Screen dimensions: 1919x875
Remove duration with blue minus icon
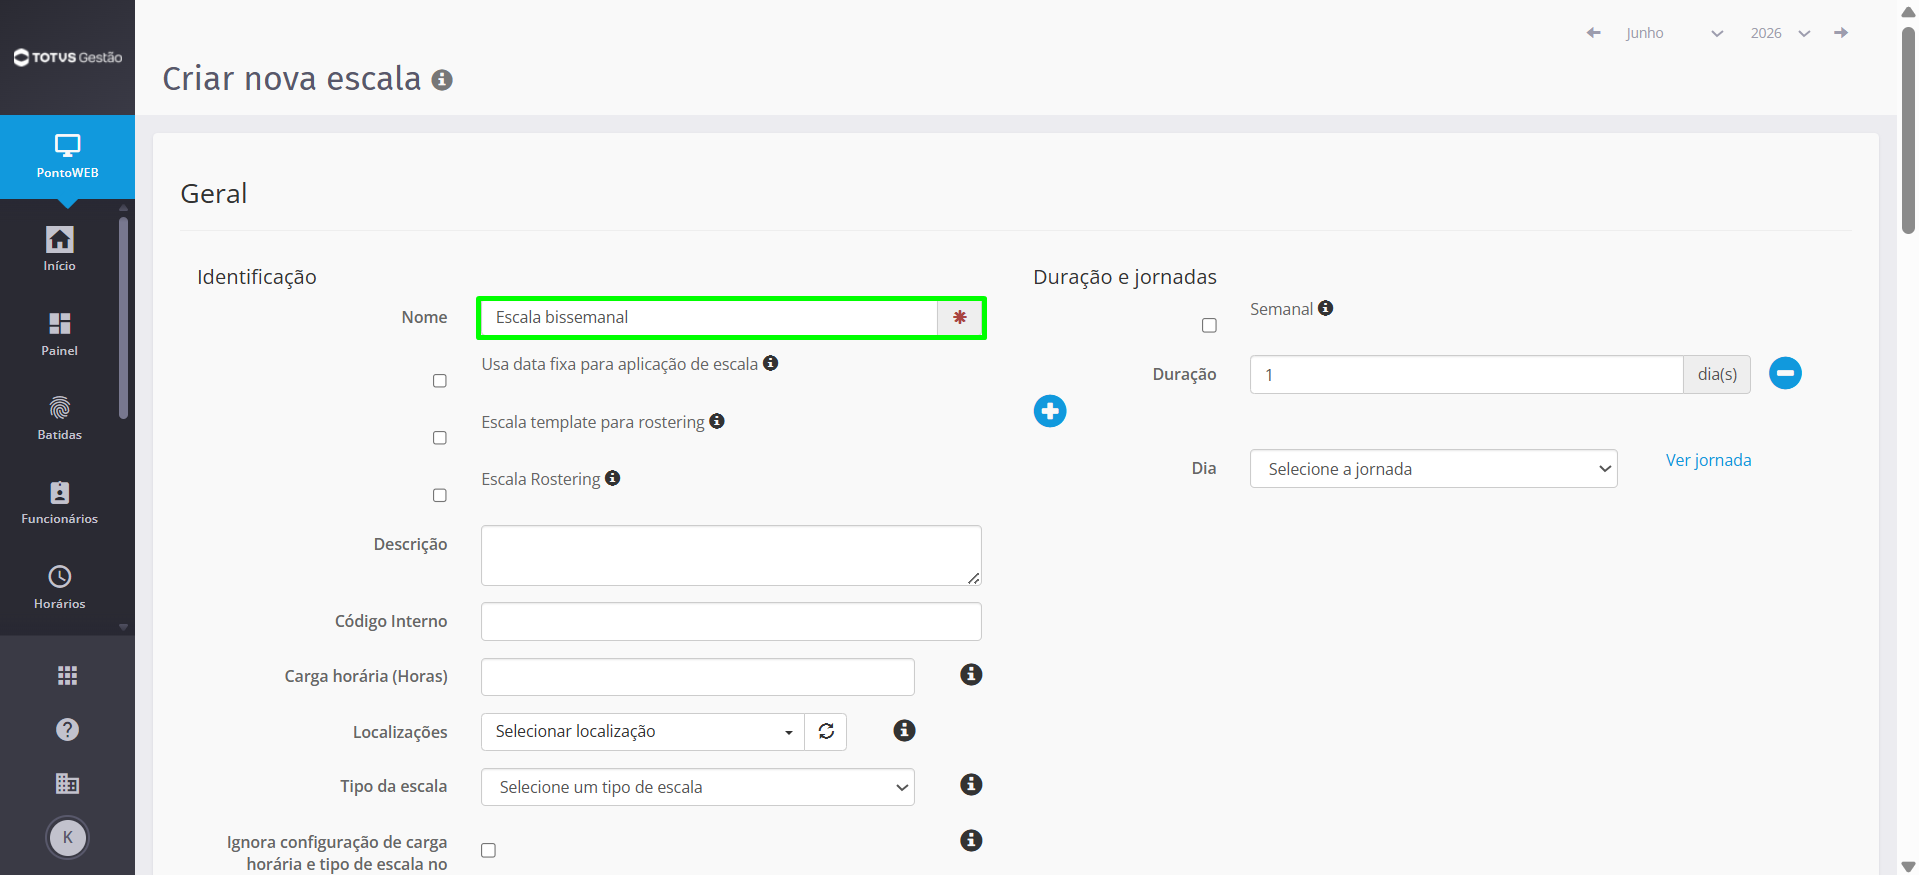click(1785, 373)
